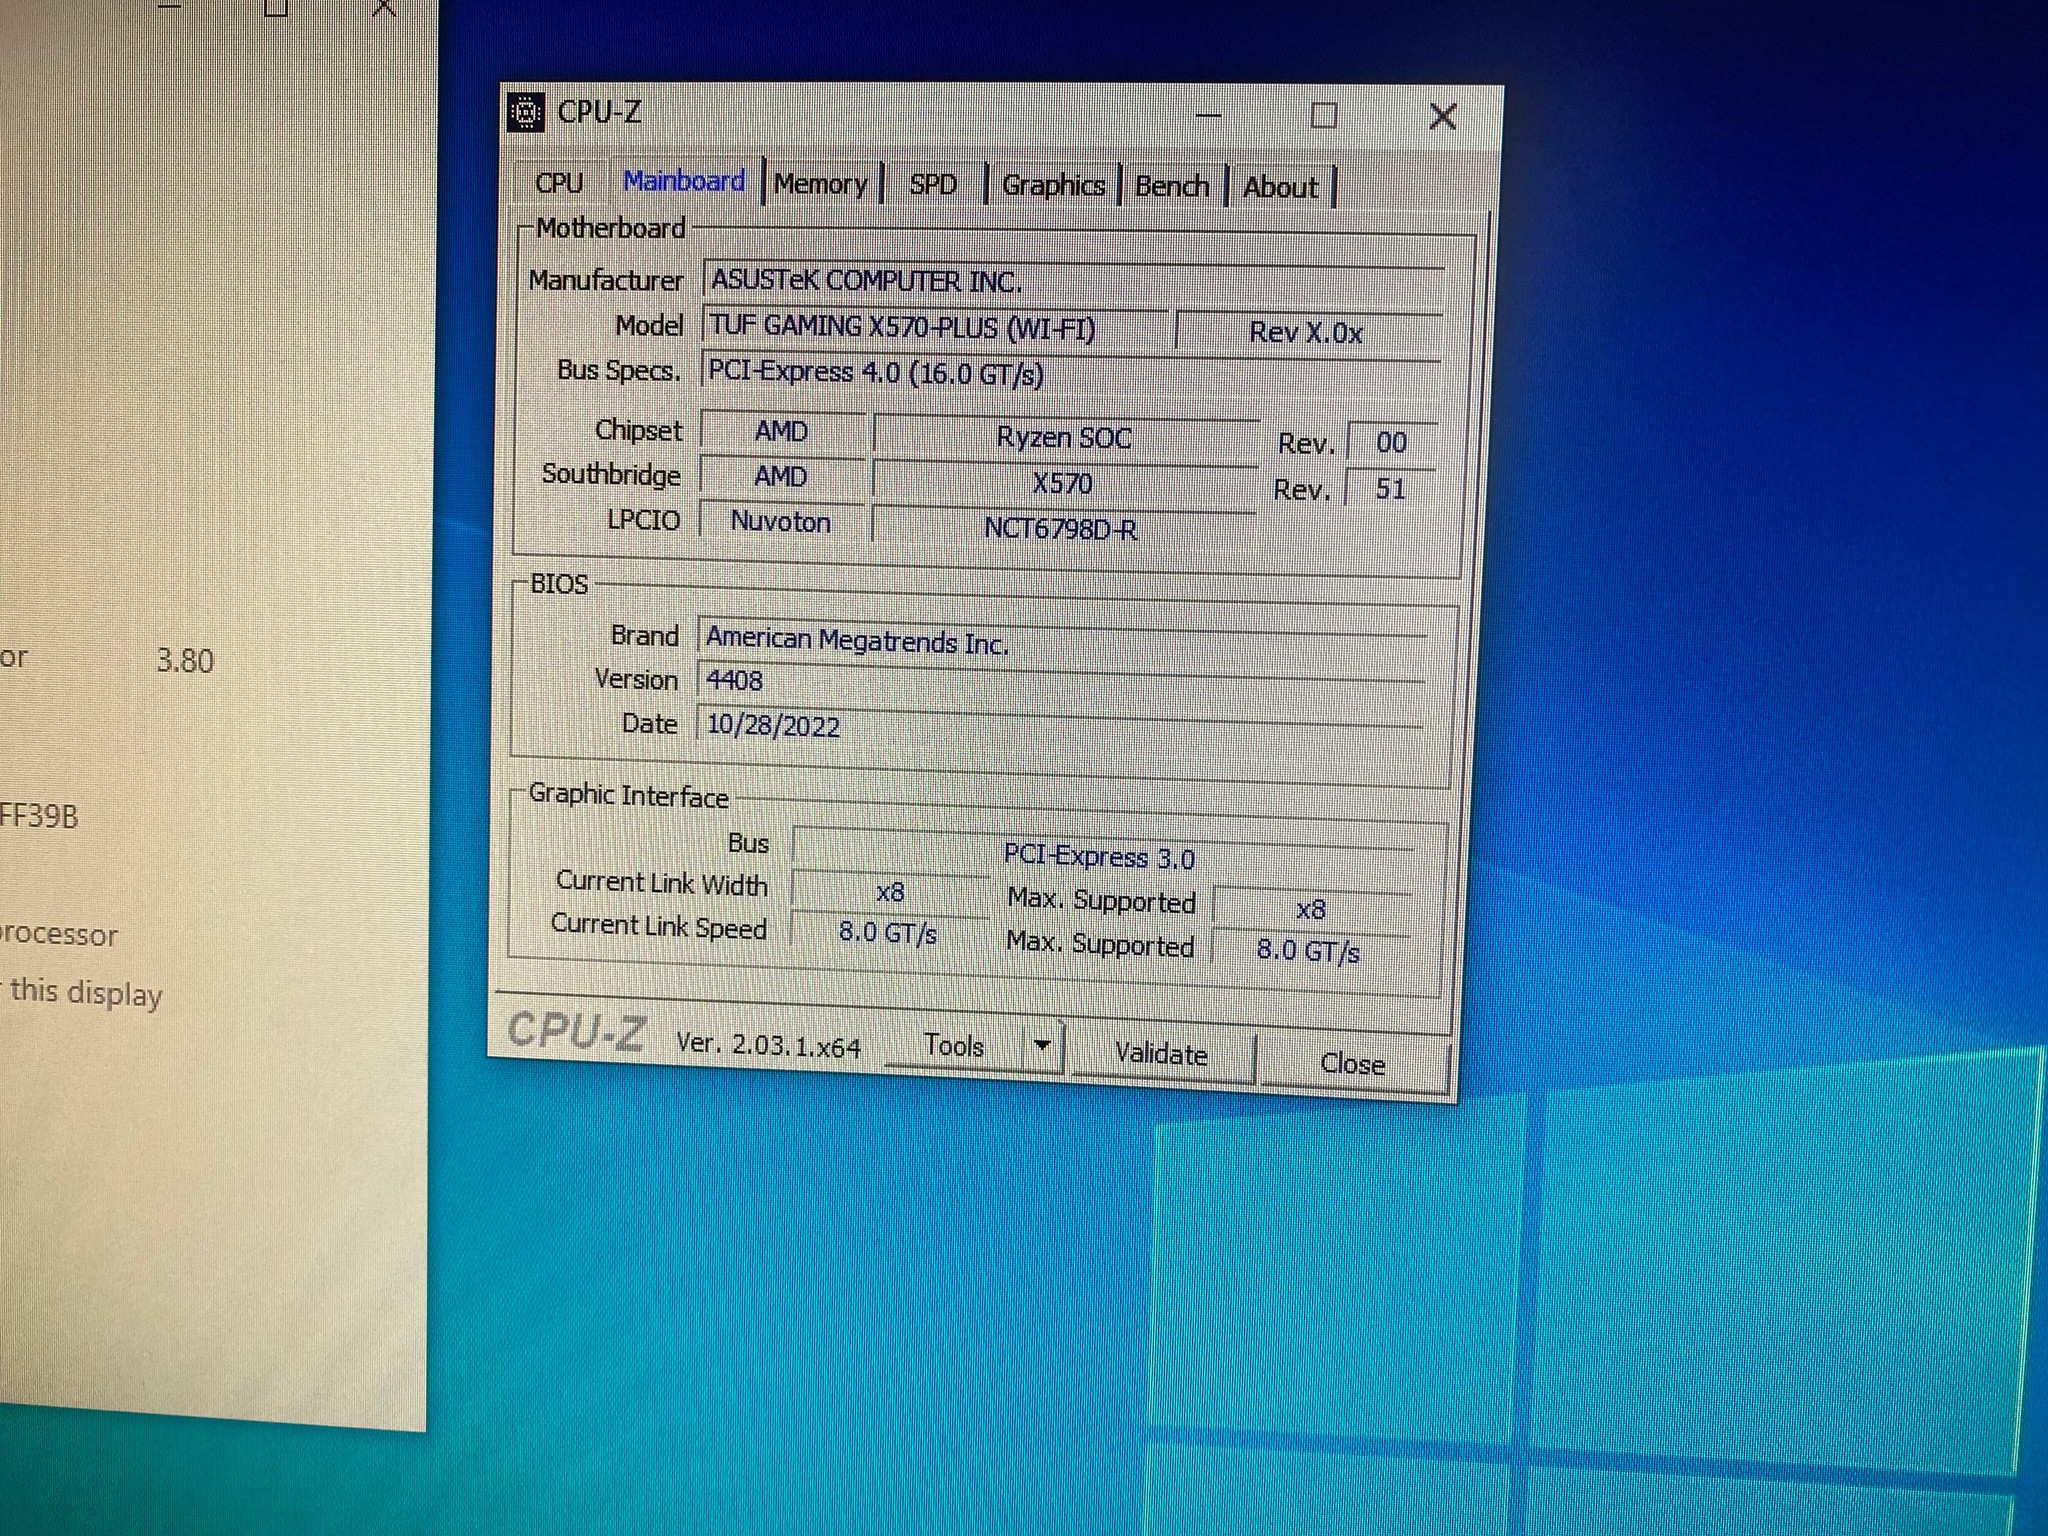The image size is (2048, 1536).
Task: Click the LPCIO model NCT6798D-R
Action: (x=1062, y=528)
